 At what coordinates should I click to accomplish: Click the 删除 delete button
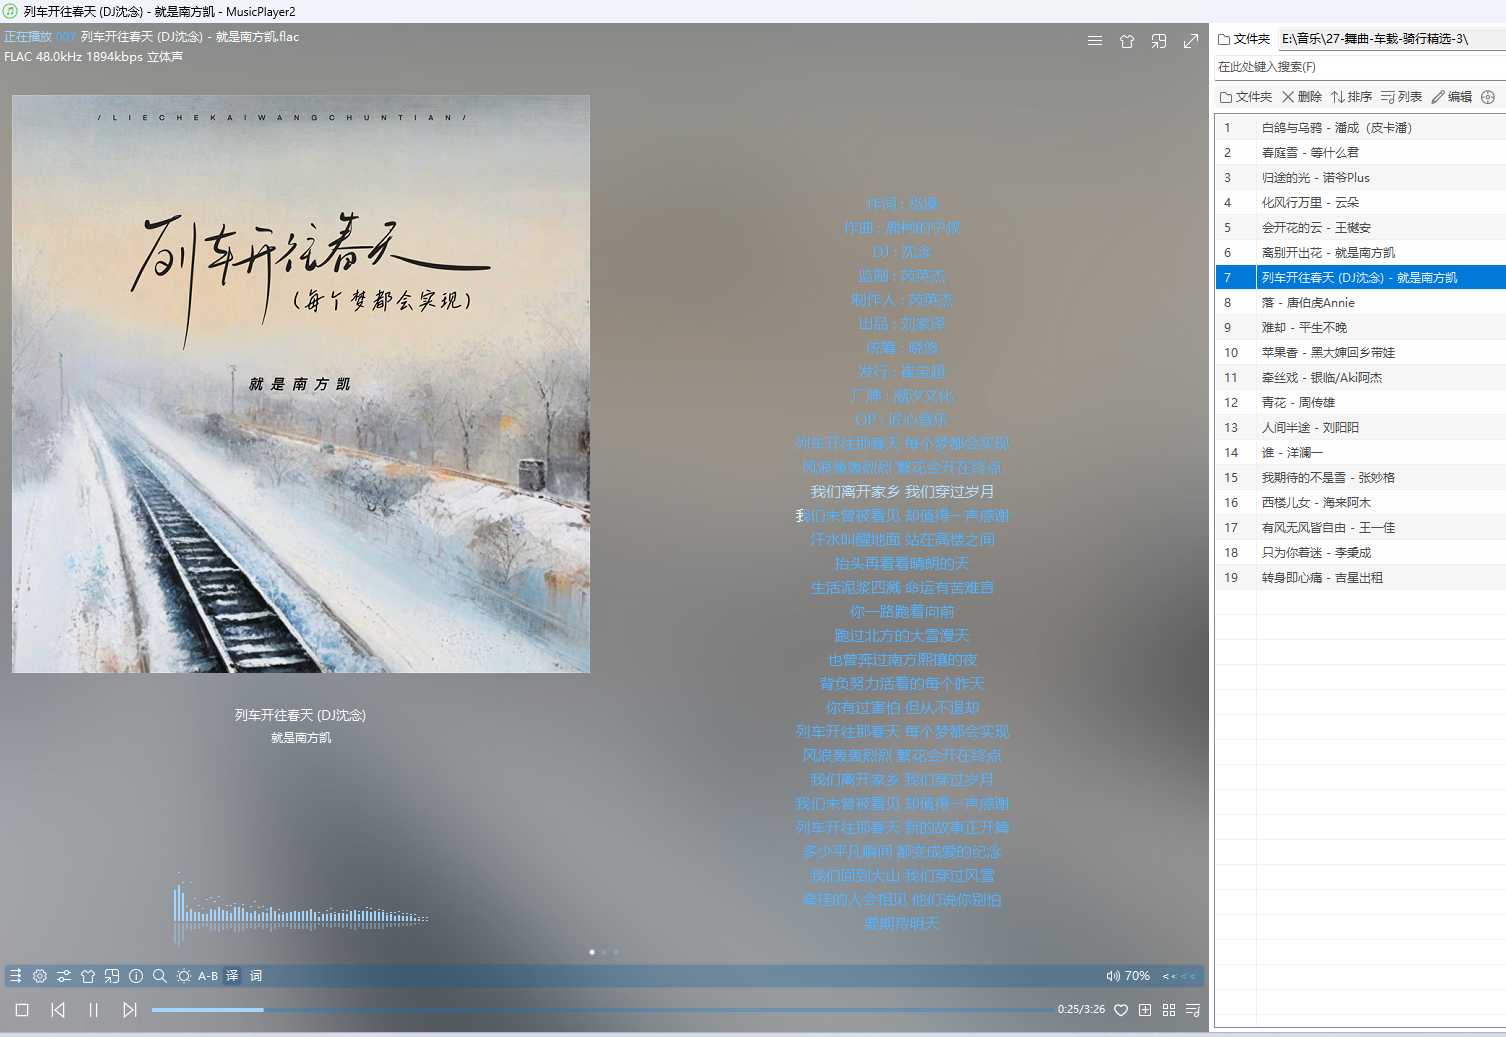coord(1302,97)
